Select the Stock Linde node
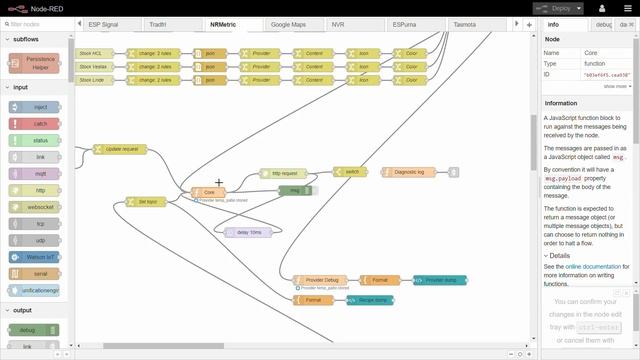Viewport: 640px width, 360px height. 94,80
